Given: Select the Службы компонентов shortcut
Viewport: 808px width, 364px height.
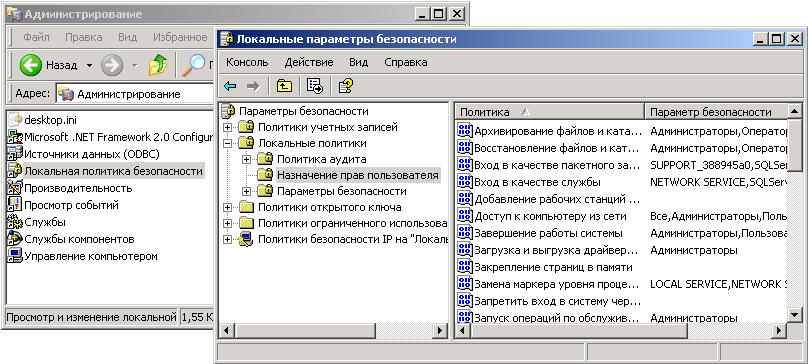Looking at the screenshot, I should 72,239.
